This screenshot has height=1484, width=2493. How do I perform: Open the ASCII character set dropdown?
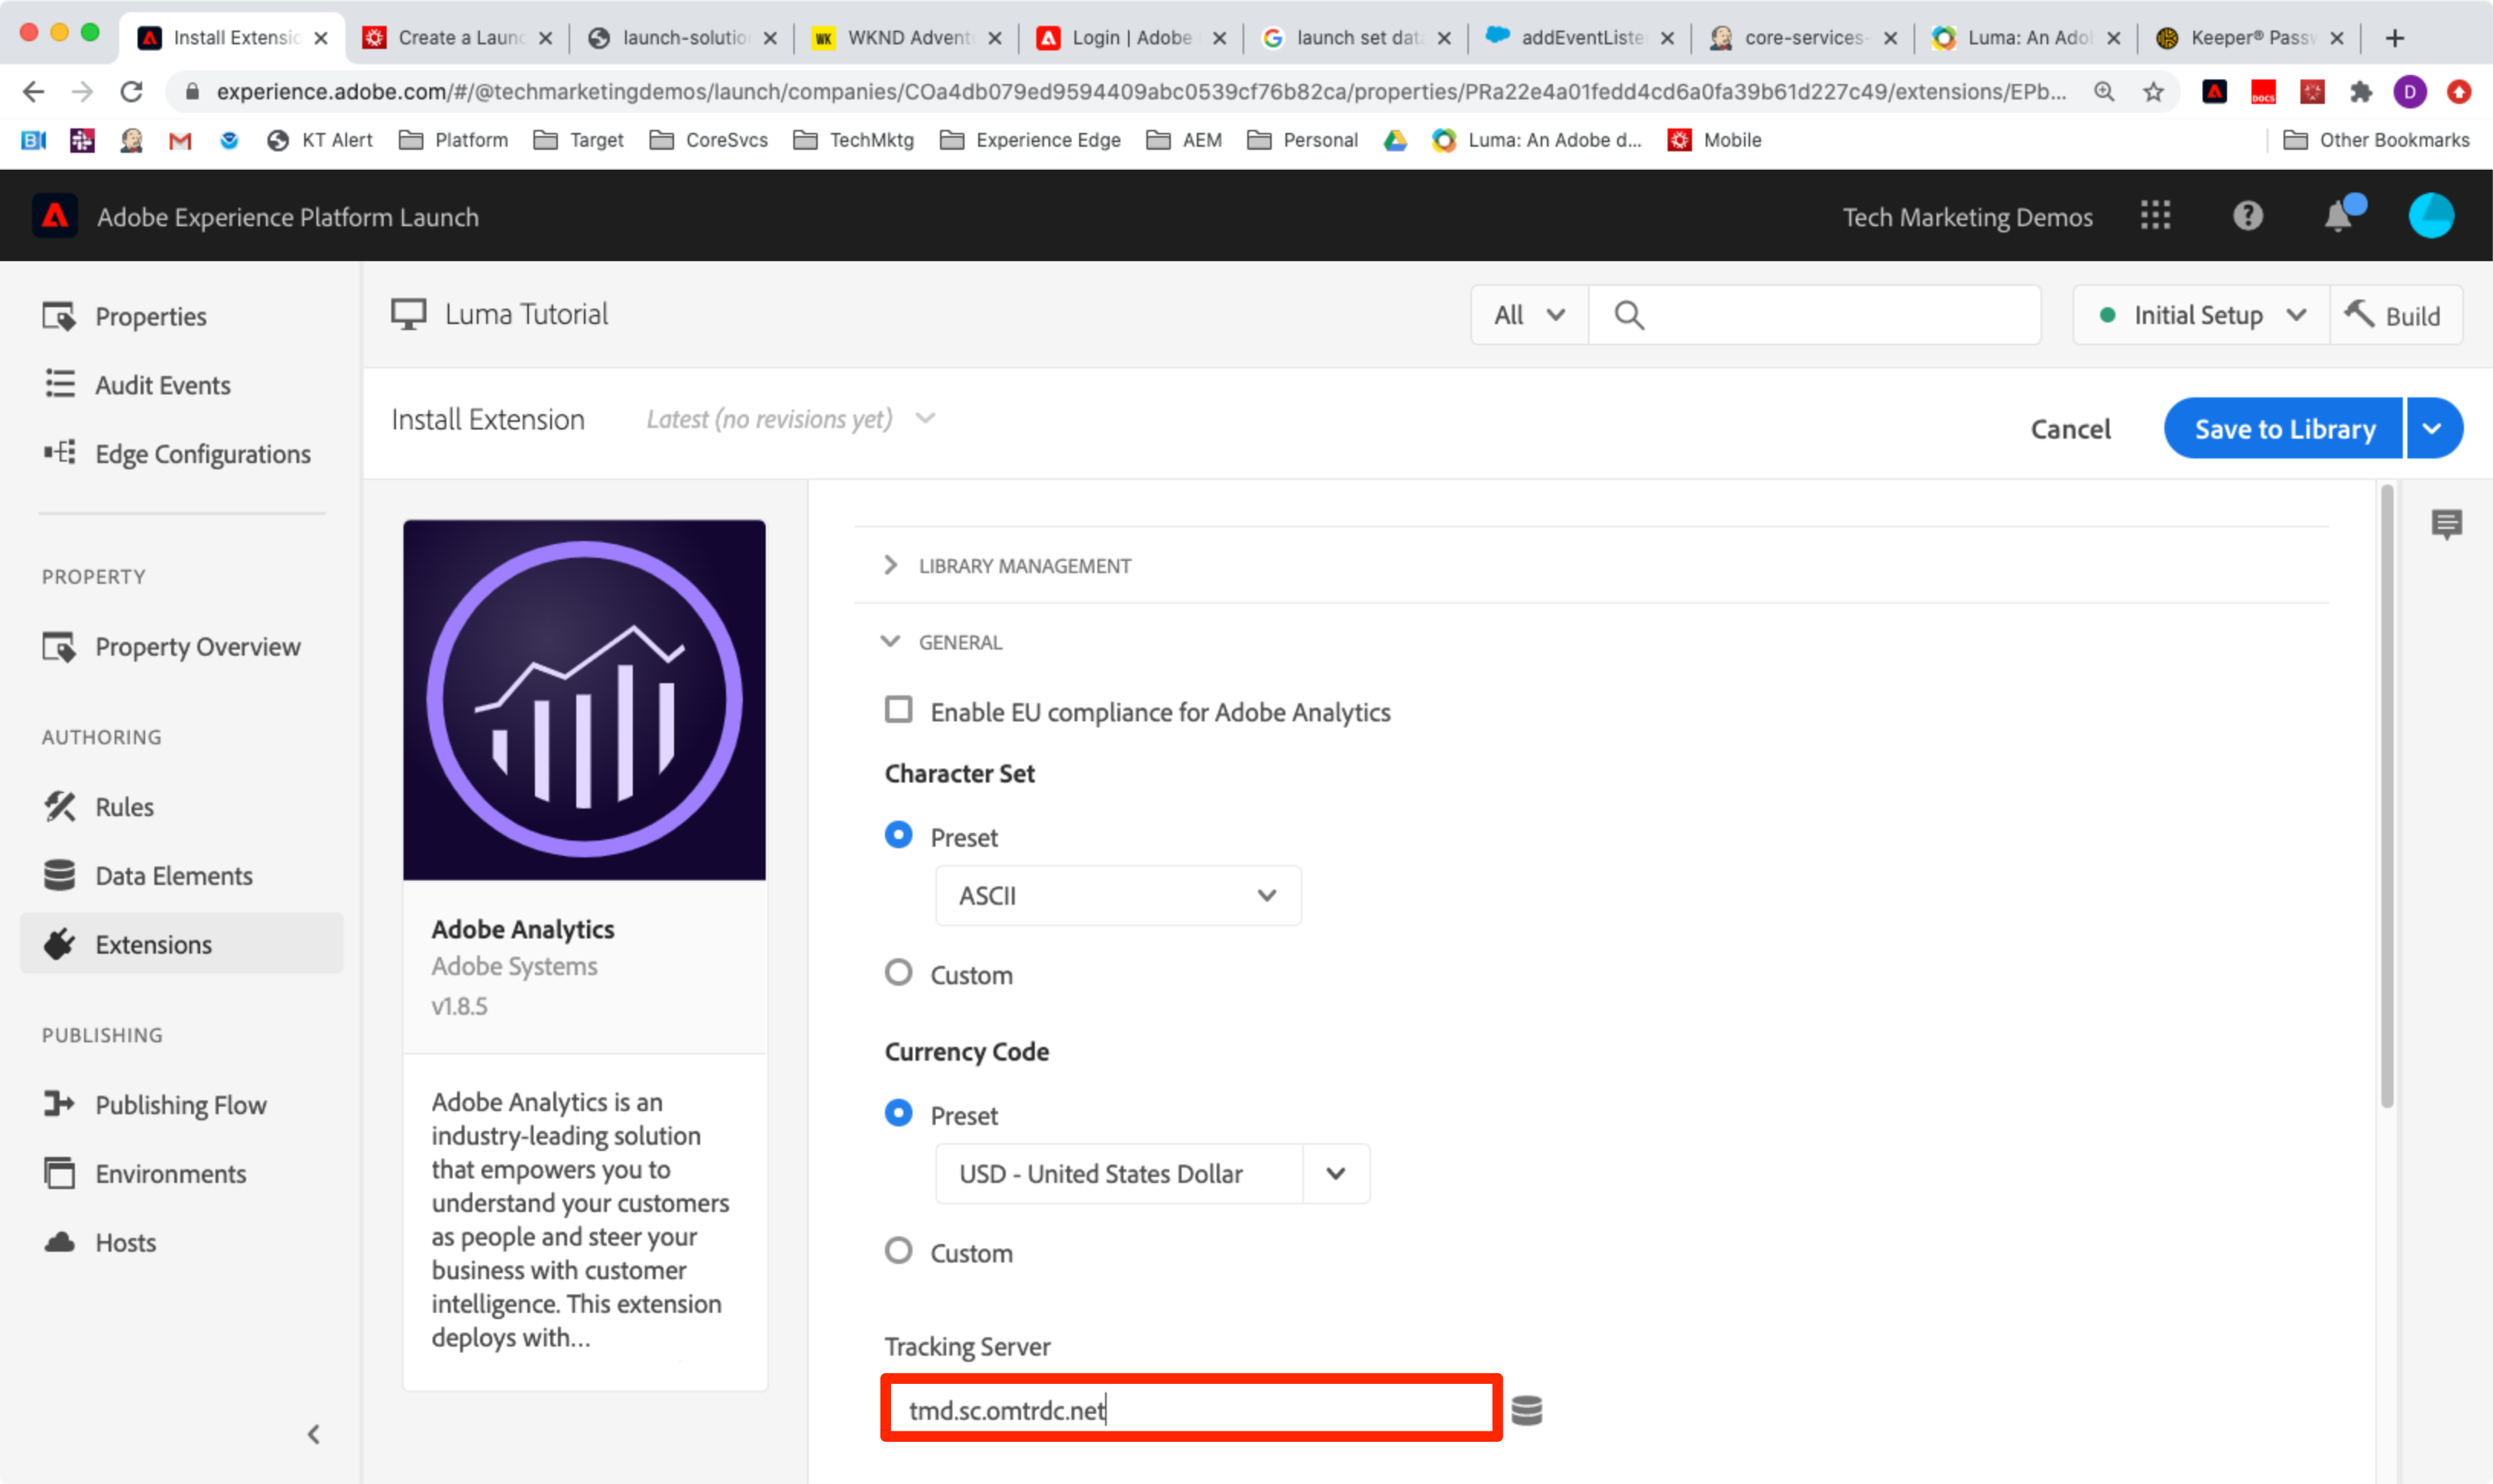1117,895
